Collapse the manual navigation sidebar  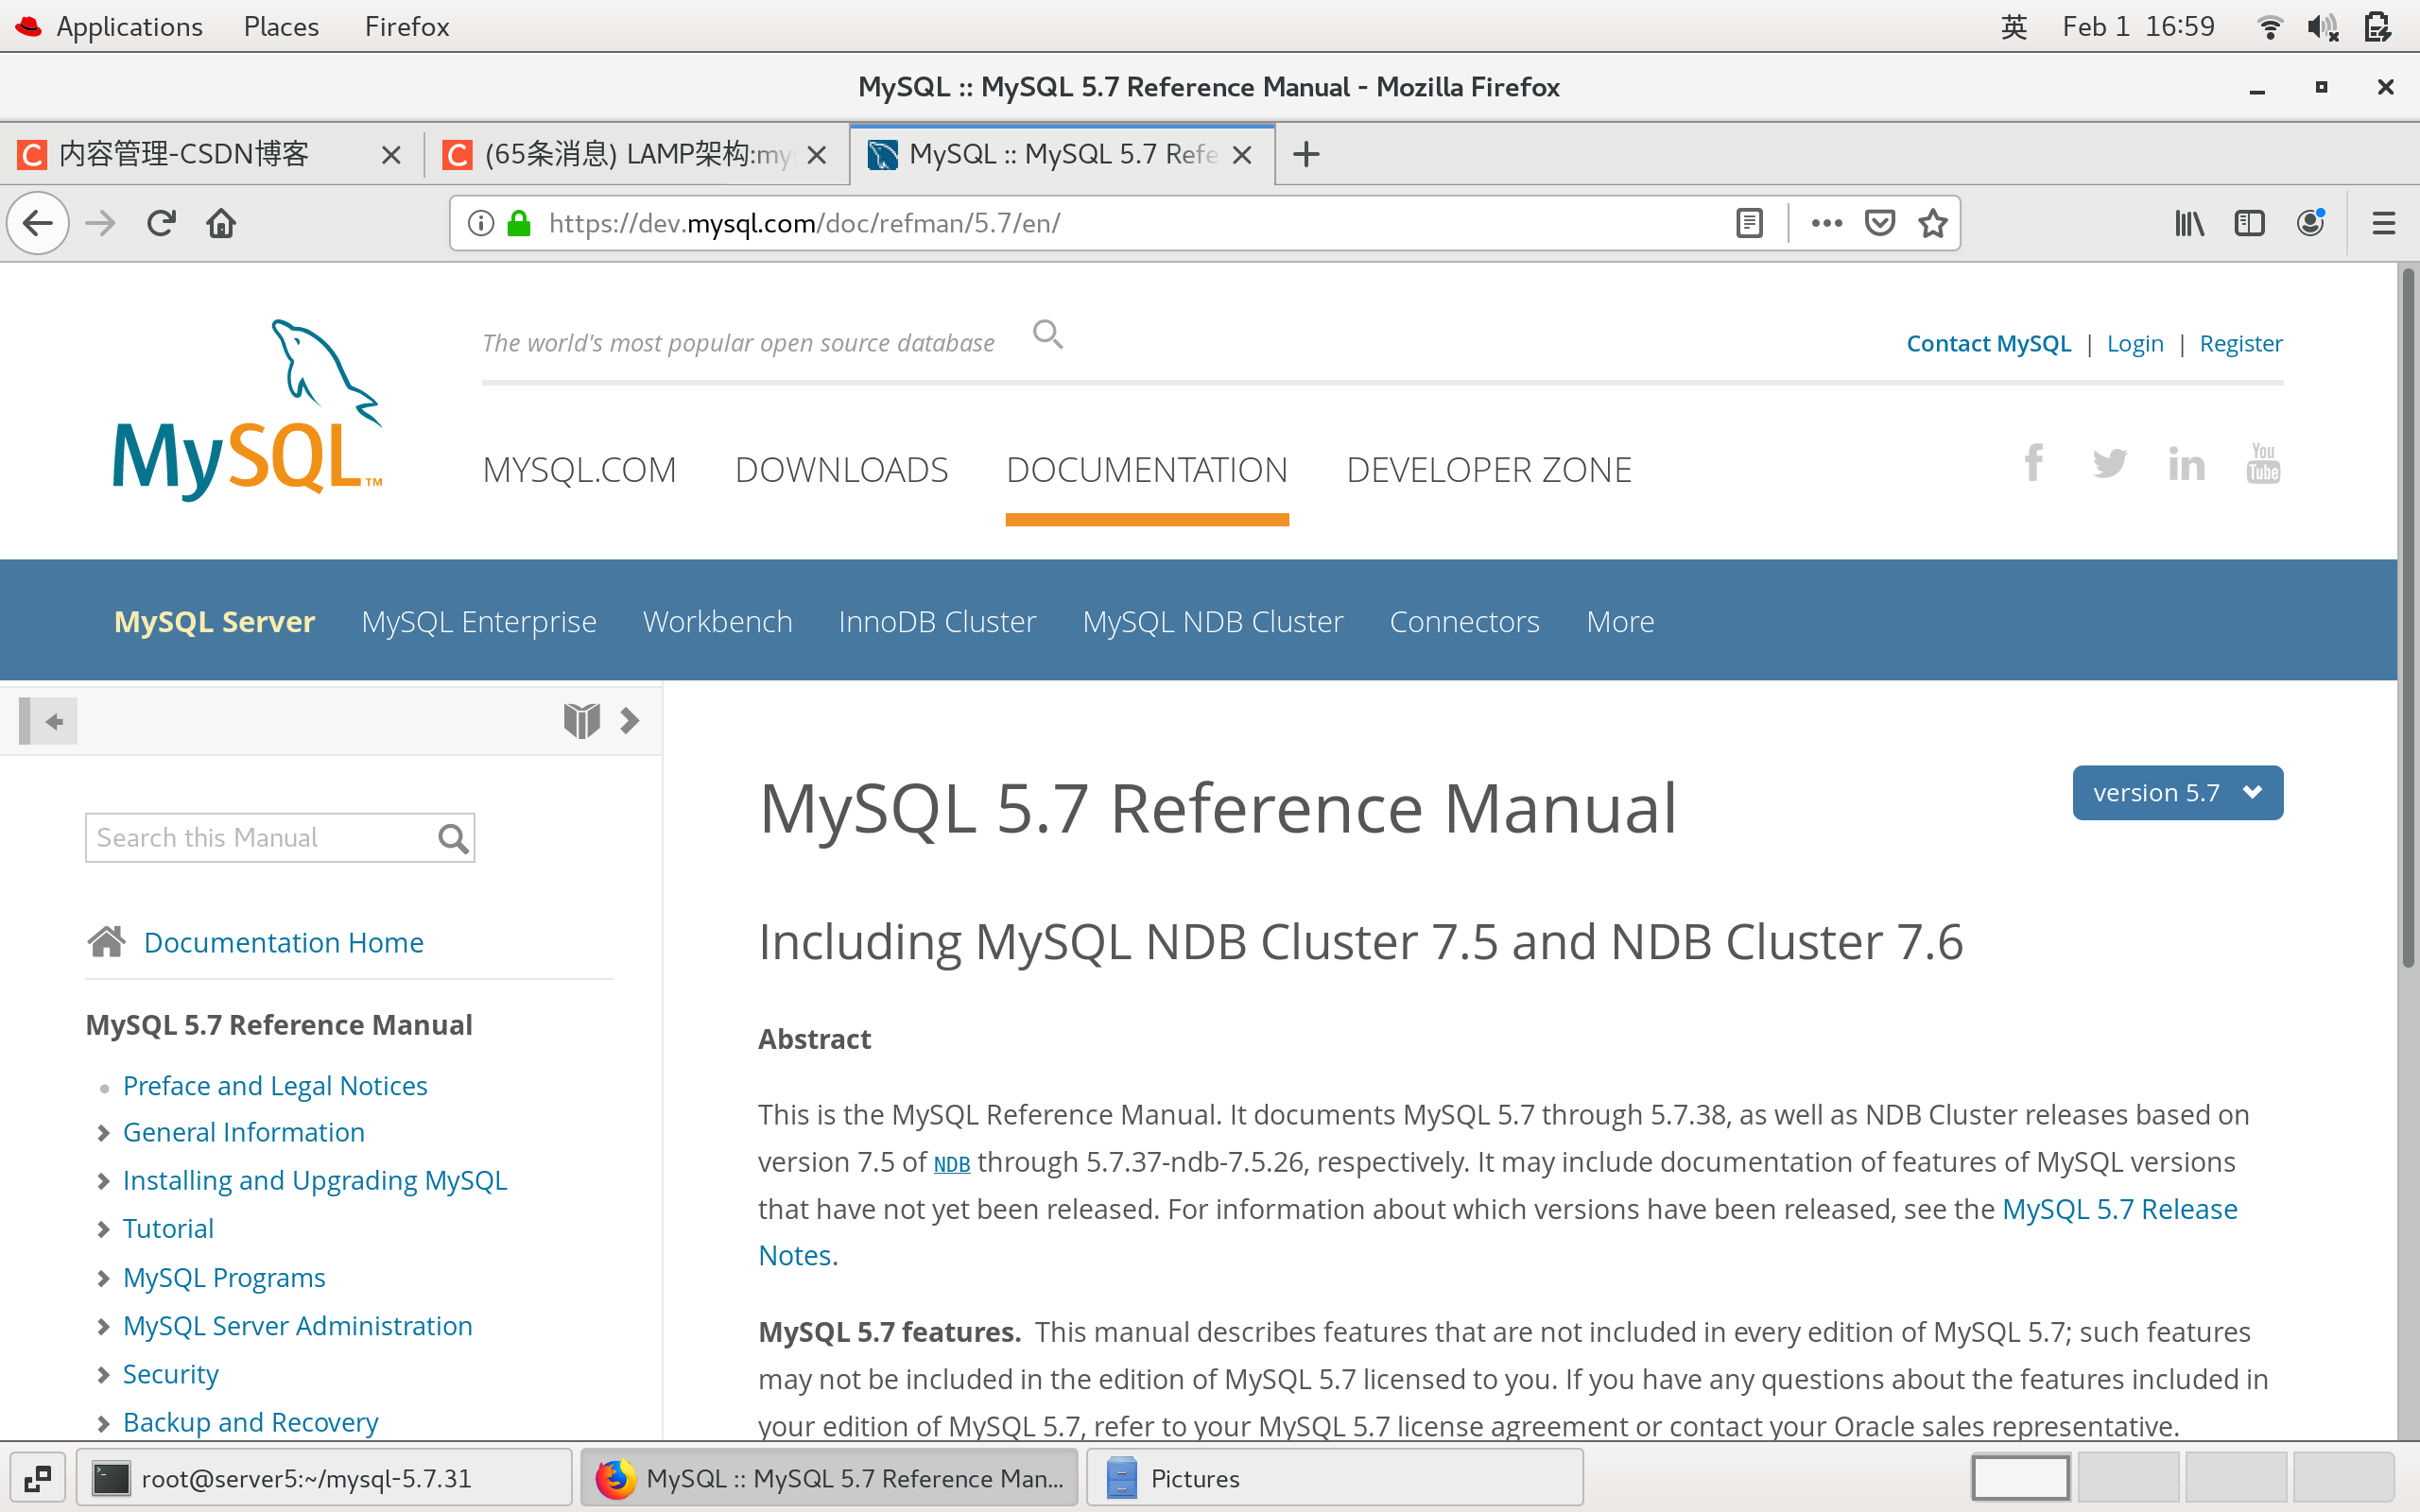click(x=48, y=721)
